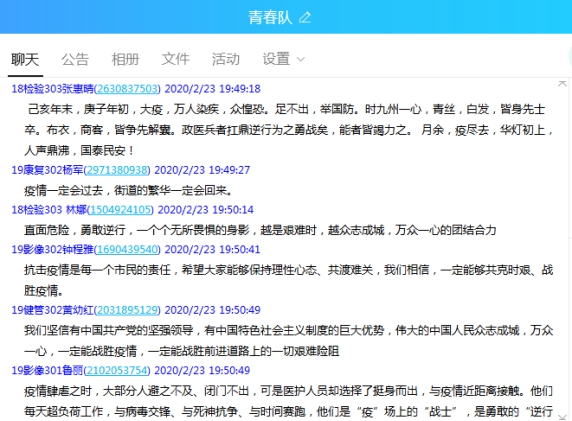The image size is (572, 421).
Task: Click sender name 18检验303张惠晴
Action: tap(53, 89)
